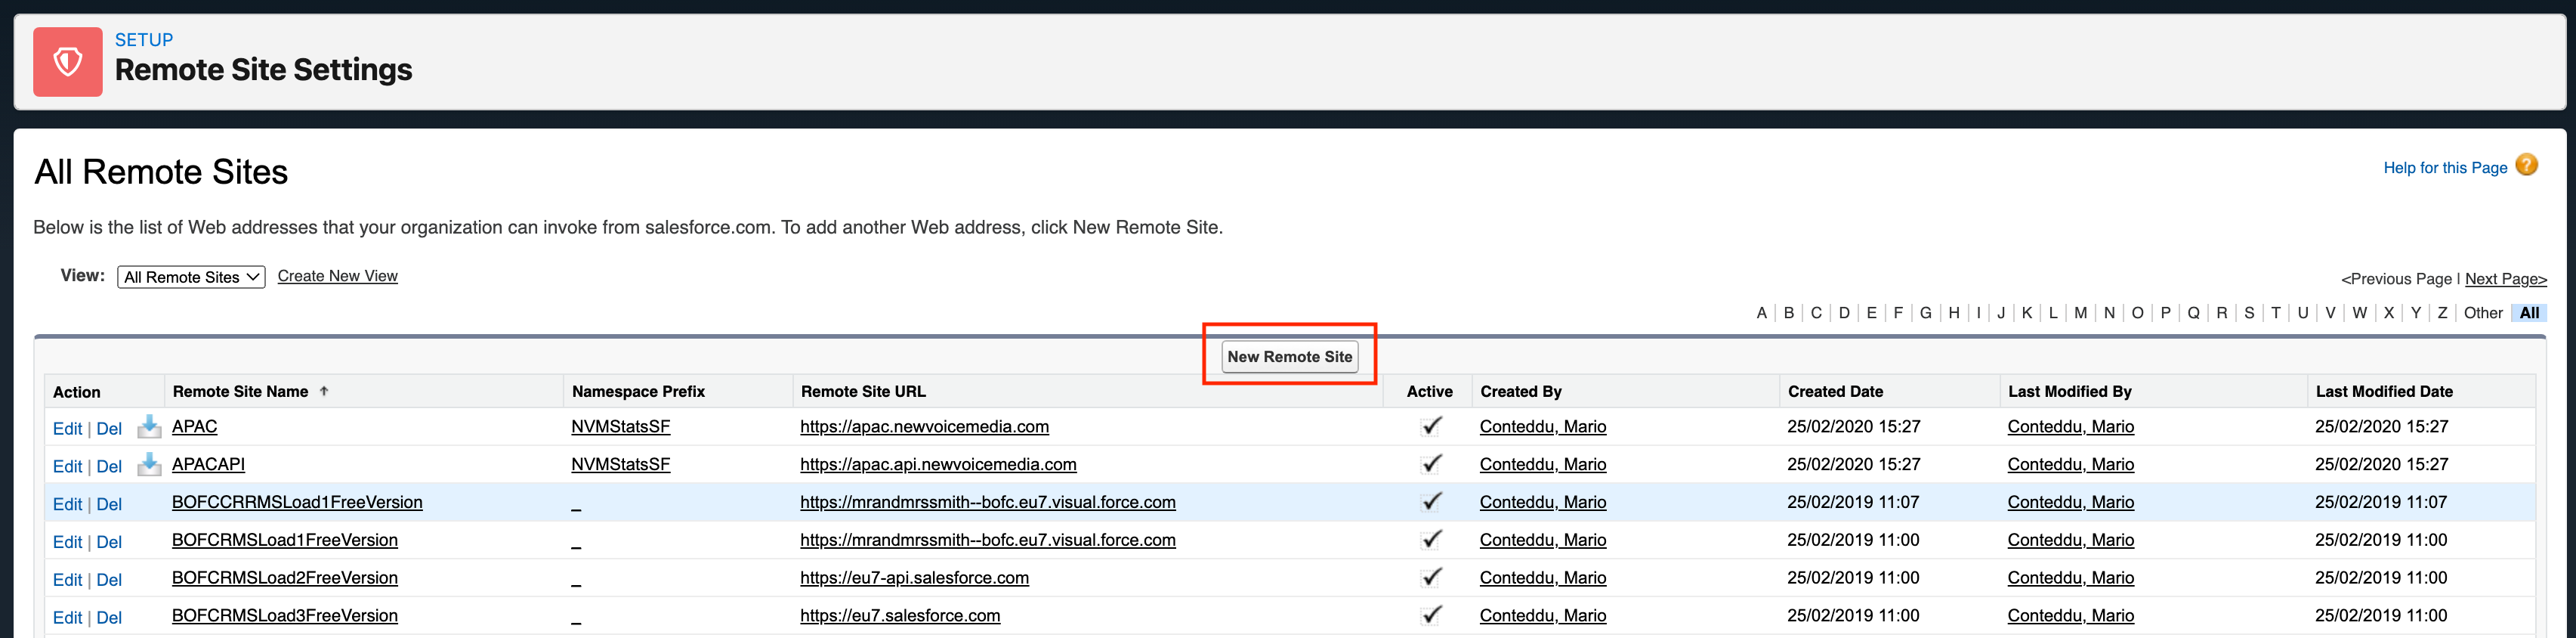2576x638 pixels.
Task: Open the visual.force.com URL for BOFCCRRMSLoad1FreeVersion
Action: 988,502
